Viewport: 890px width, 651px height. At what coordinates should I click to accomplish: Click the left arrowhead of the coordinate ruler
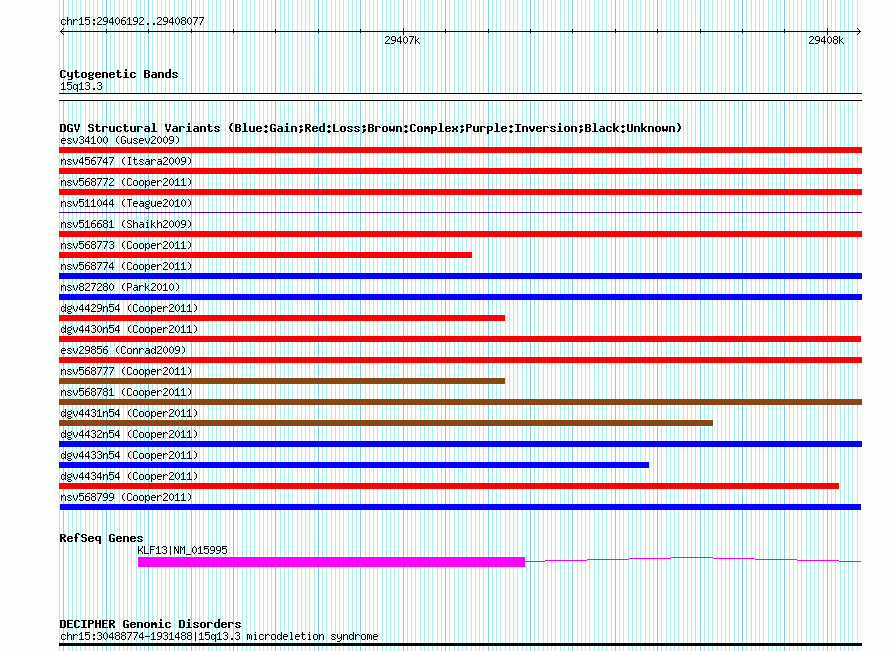tap(62, 32)
